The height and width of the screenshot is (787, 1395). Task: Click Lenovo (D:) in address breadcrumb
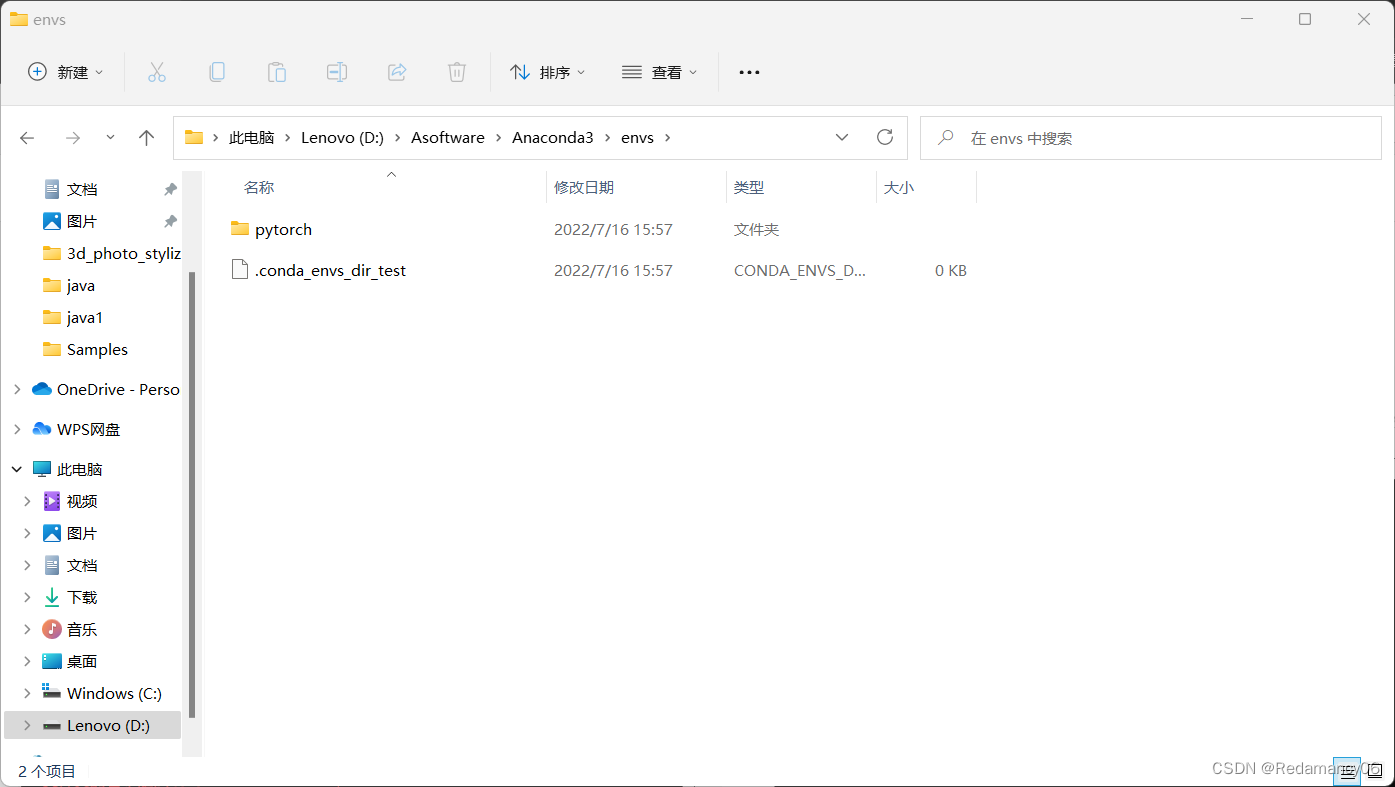pos(342,138)
